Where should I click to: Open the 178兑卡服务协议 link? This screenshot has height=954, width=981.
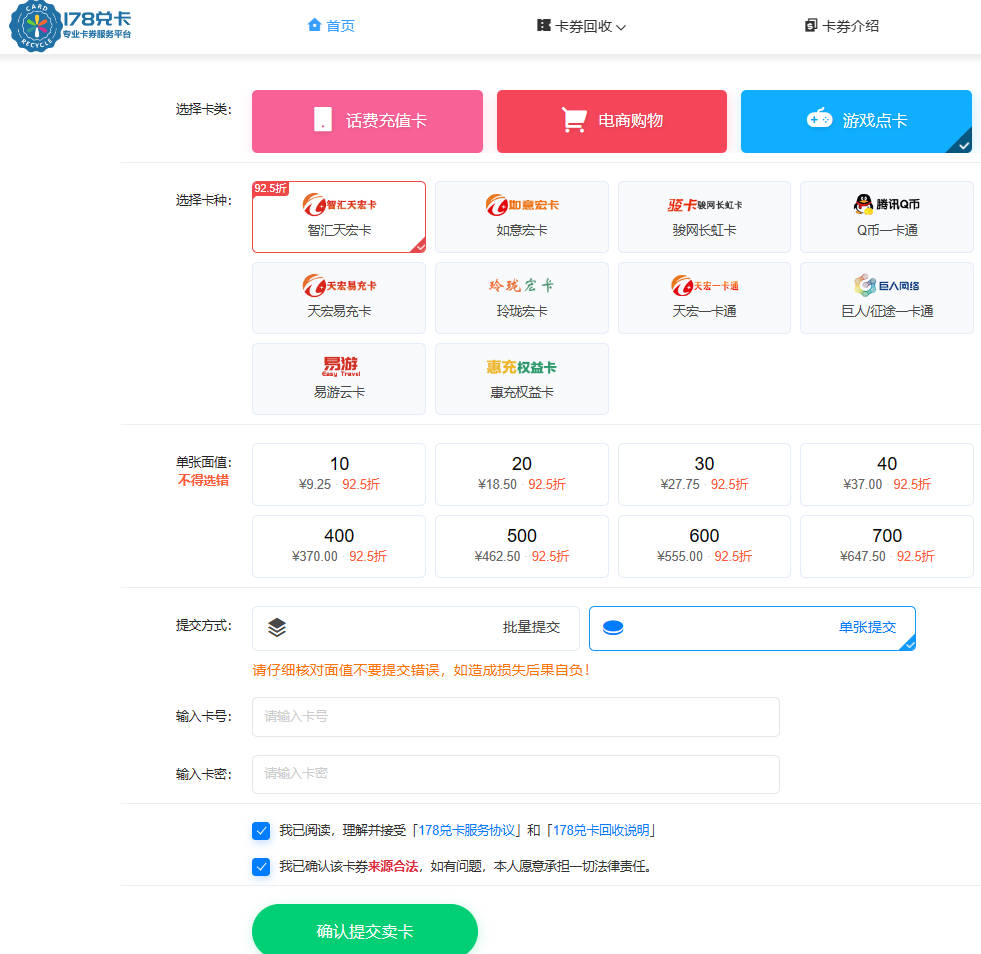(467, 830)
